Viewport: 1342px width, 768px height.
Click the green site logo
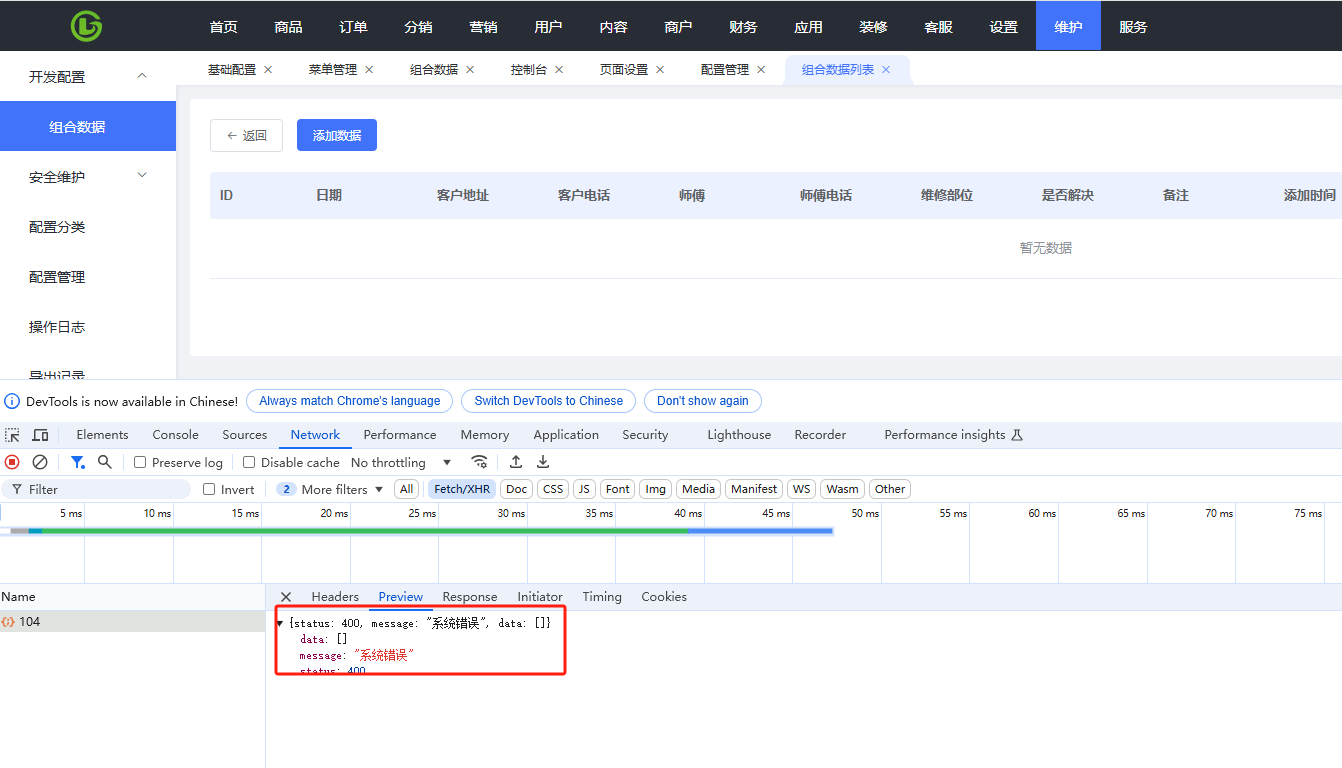[x=86, y=26]
